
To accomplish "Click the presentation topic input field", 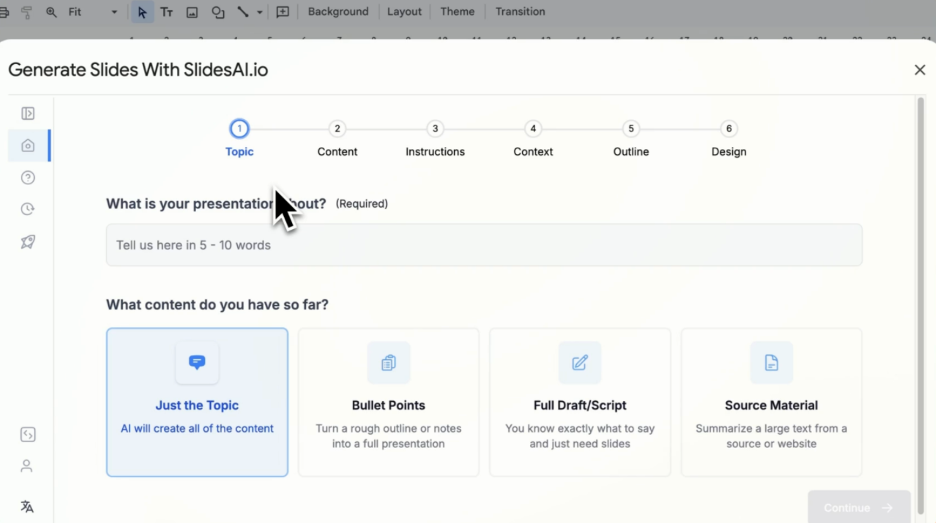I will [x=484, y=245].
